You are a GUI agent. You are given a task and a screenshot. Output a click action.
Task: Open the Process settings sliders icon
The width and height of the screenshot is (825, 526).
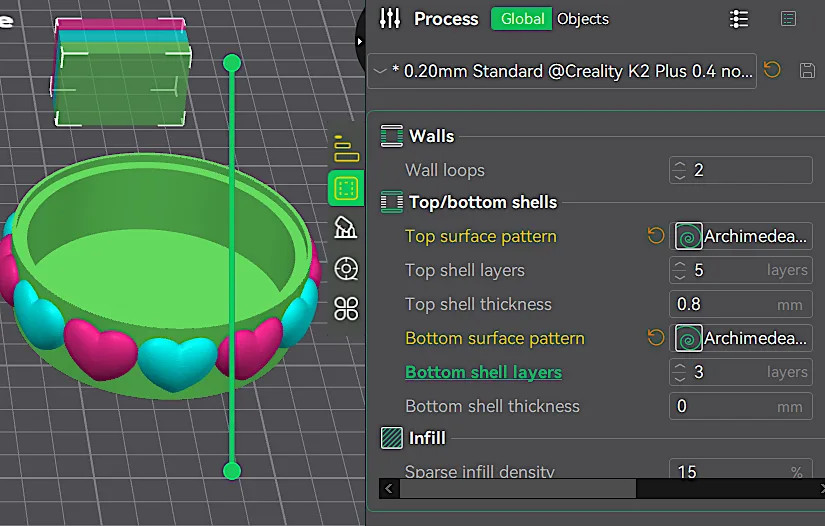(390, 18)
